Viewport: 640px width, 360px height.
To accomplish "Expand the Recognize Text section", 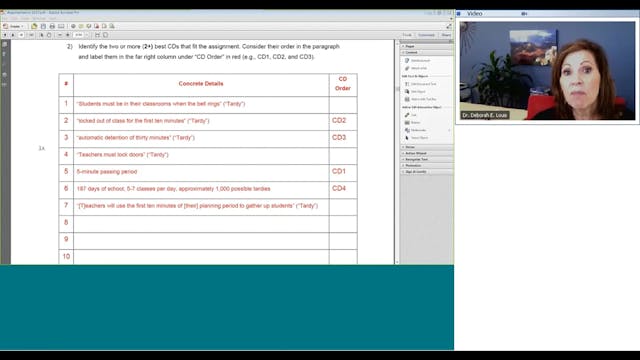I will click(427, 159).
